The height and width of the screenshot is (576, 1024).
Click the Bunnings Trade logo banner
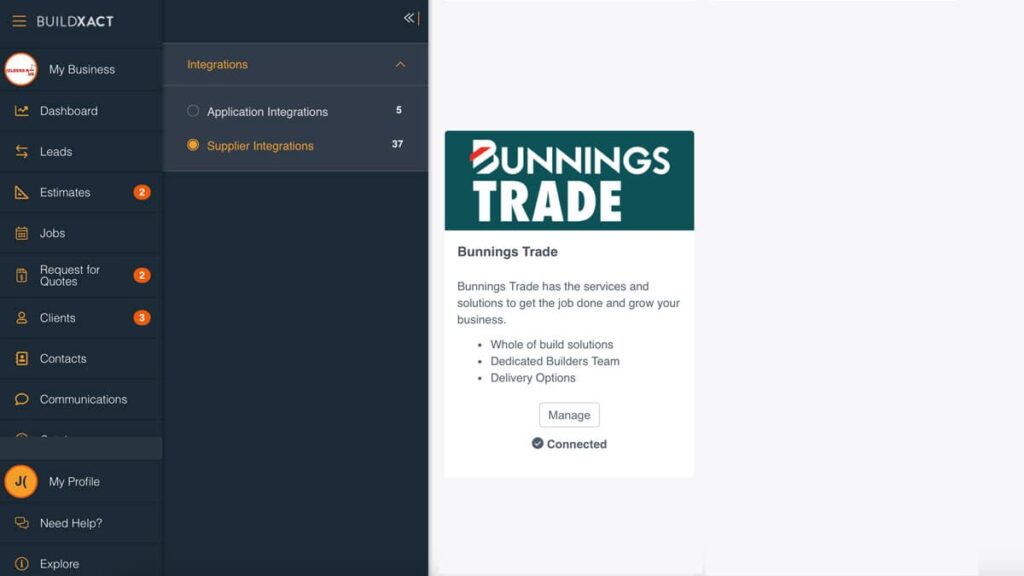point(569,181)
